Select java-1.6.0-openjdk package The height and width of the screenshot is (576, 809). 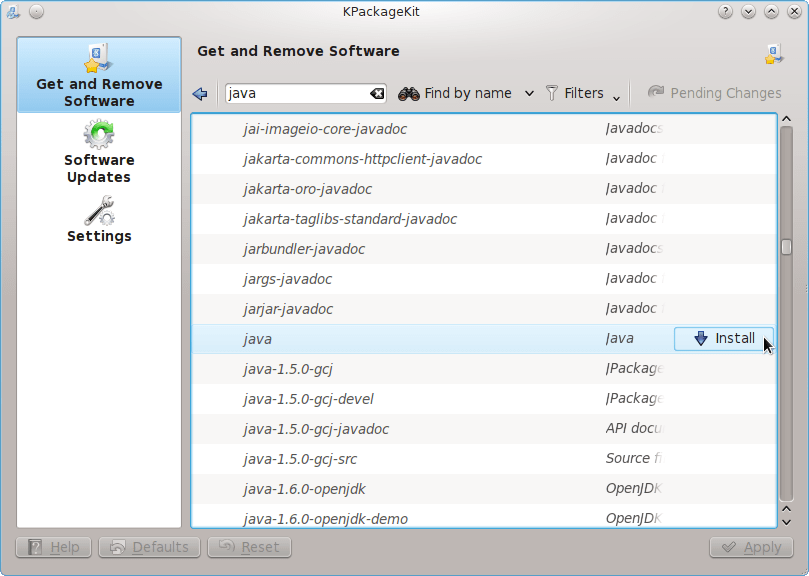coord(484,489)
